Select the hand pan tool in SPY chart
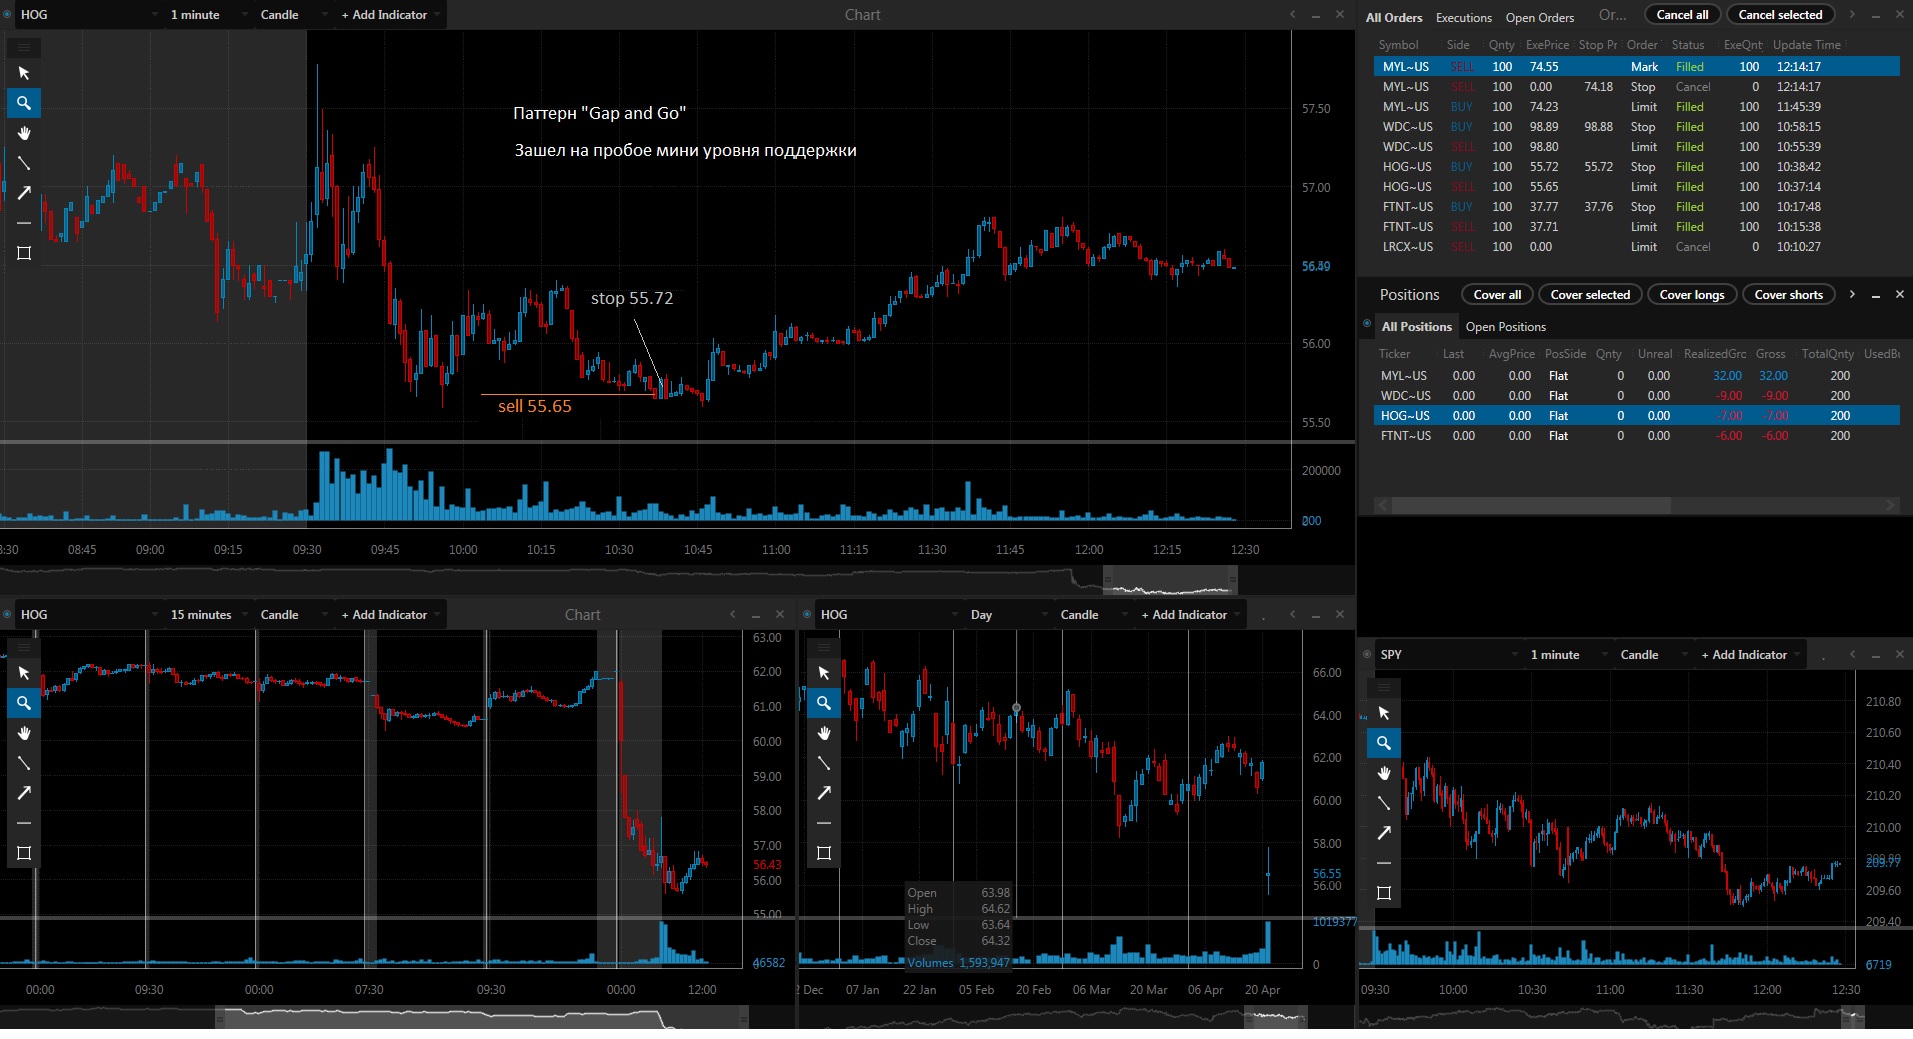This screenshot has height=1039, width=1913. (x=1384, y=773)
